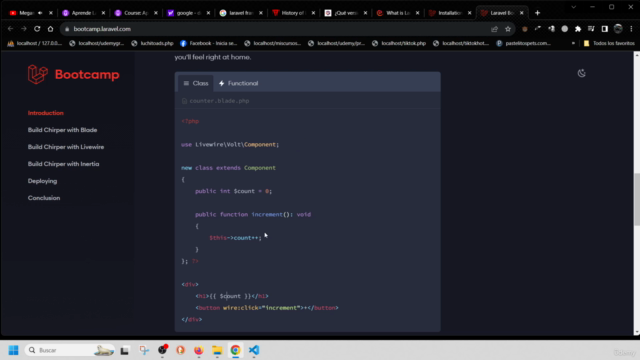Screen dimensions: 640x360
Task: Open the tab search dropdown arrow
Action: click(x=573, y=7)
